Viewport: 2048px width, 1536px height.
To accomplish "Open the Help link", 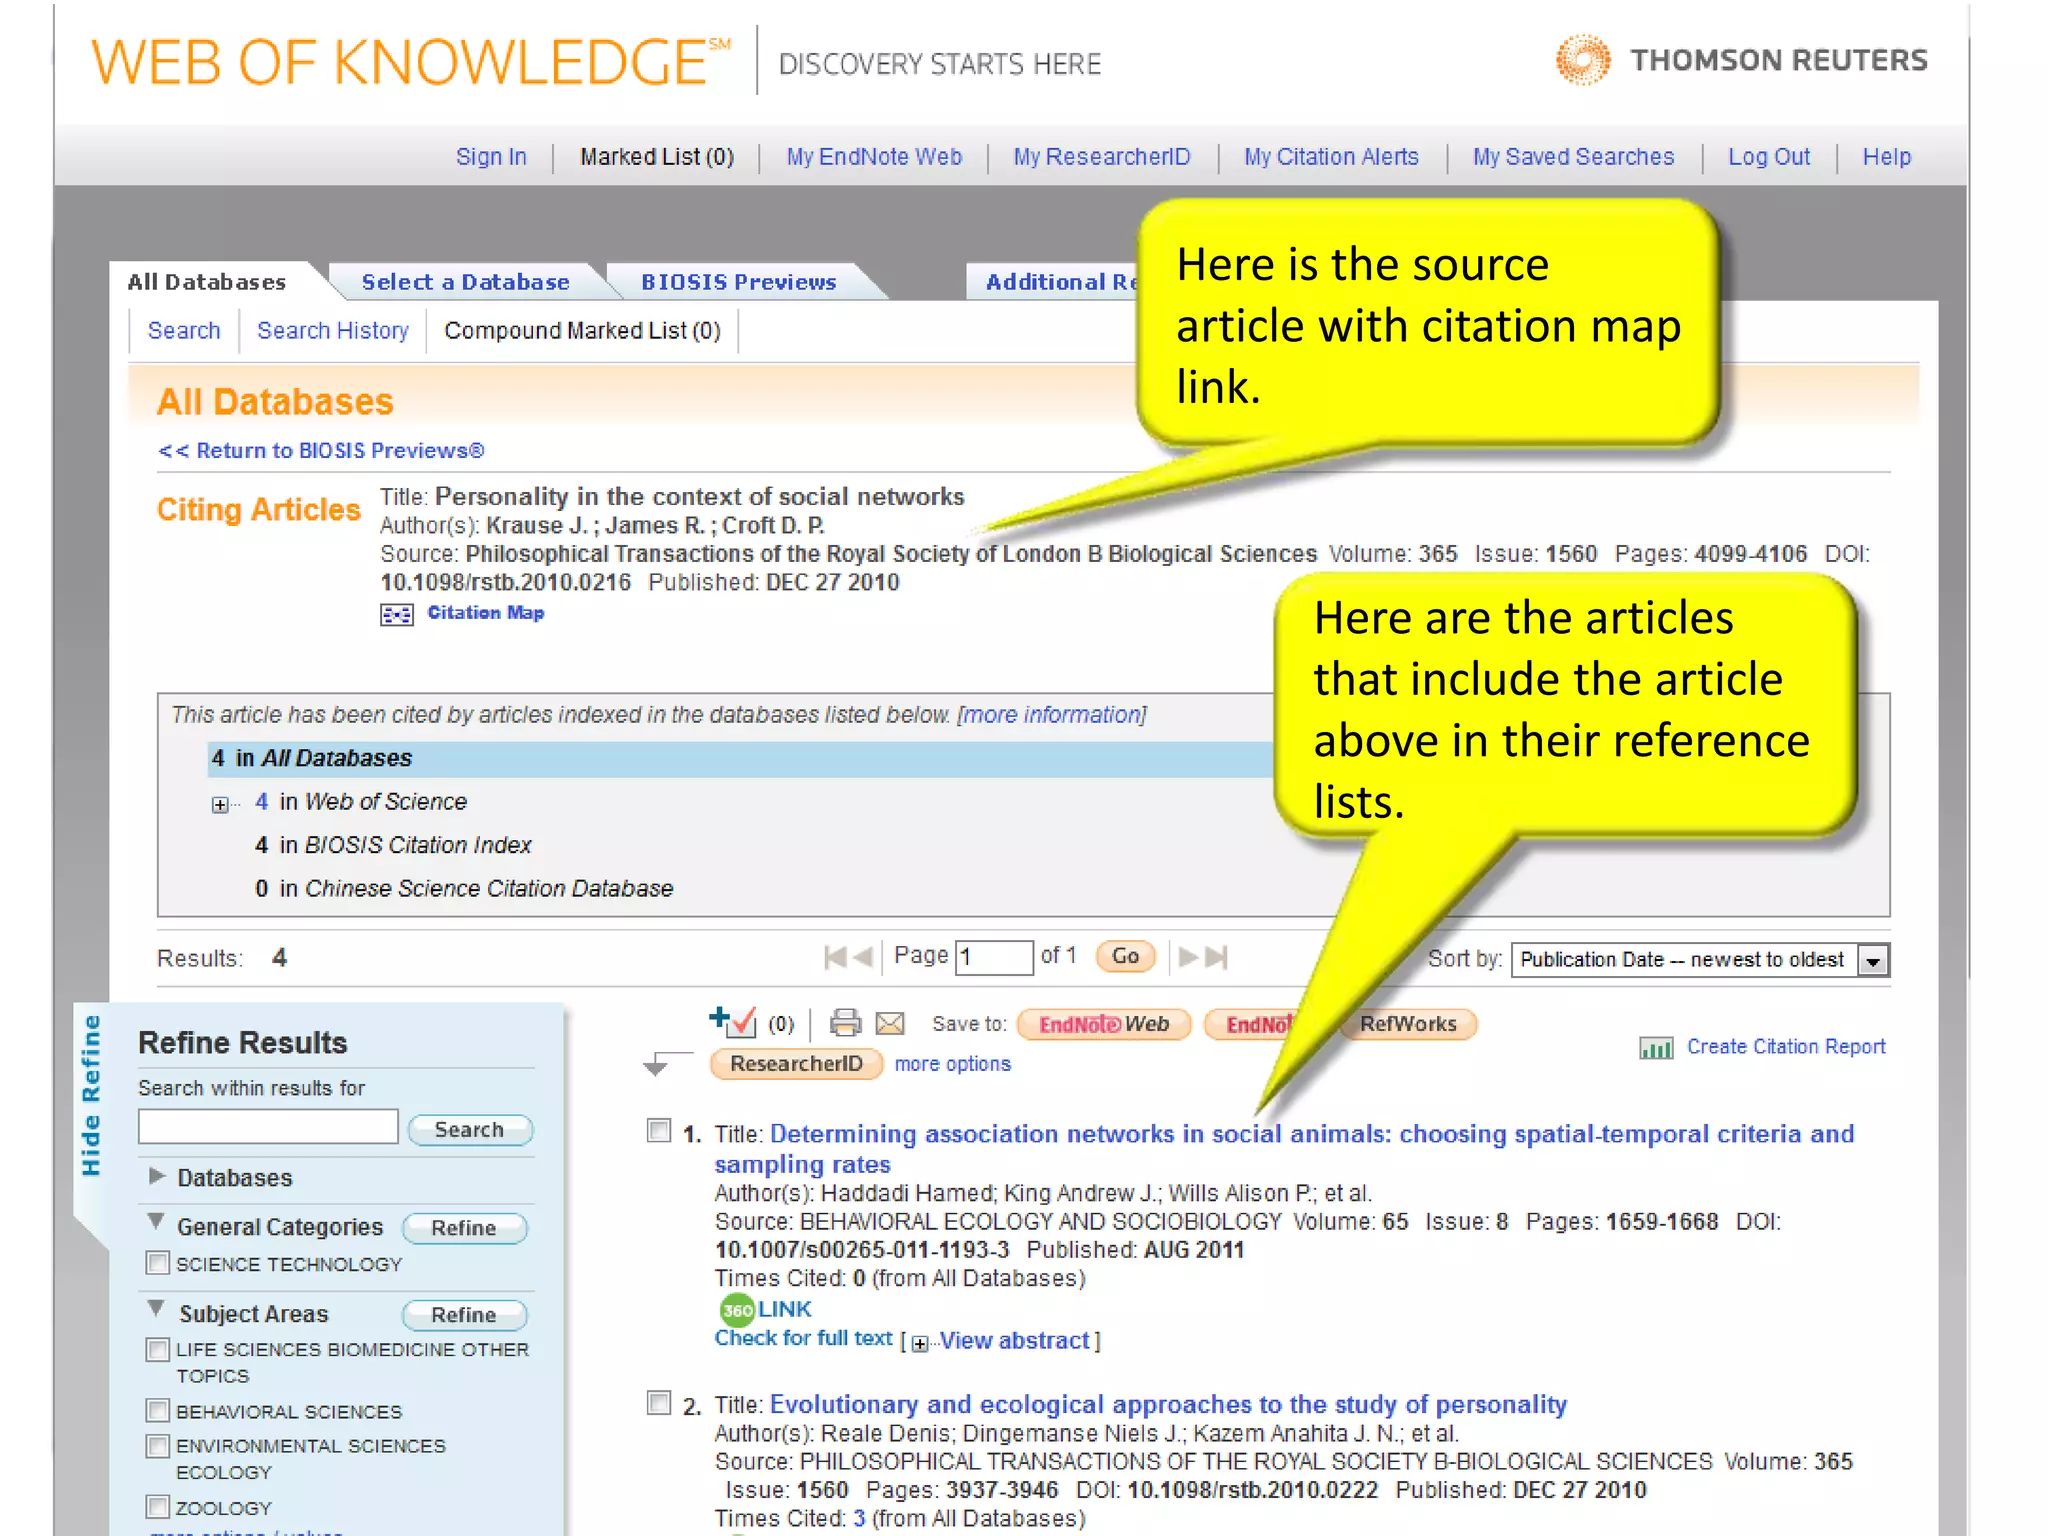I will tap(1886, 157).
